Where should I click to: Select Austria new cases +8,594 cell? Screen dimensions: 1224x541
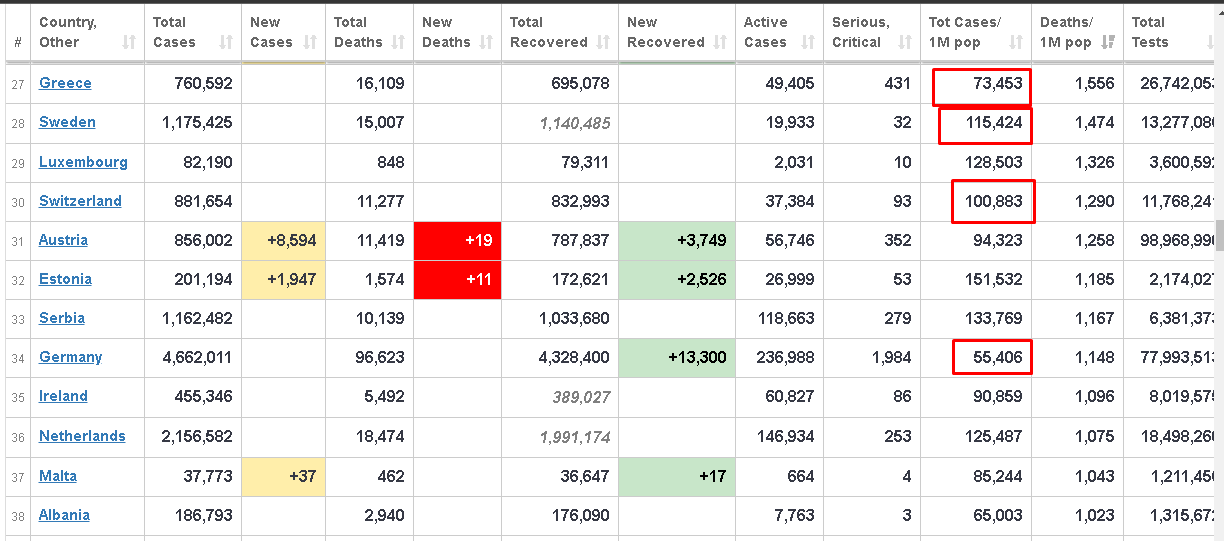pyautogui.click(x=283, y=240)
